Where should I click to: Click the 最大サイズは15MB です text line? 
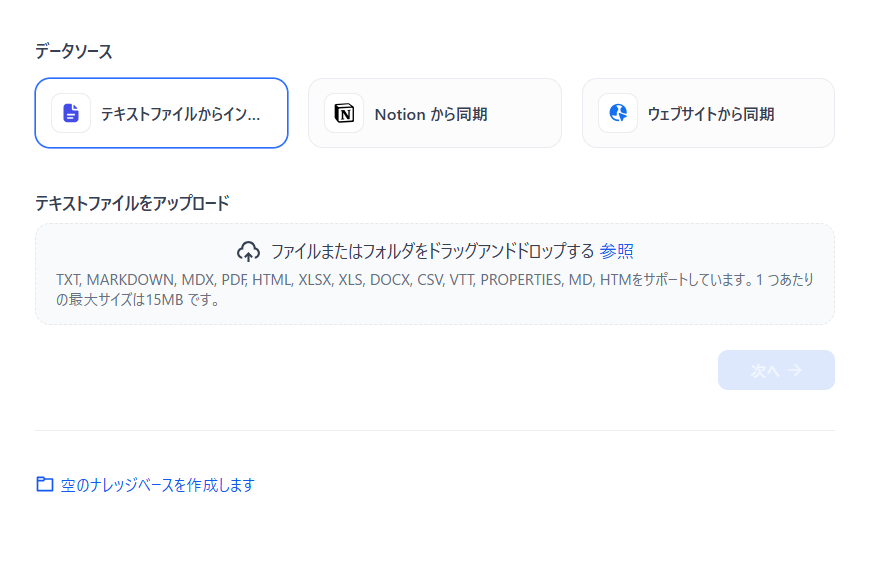pos(137,300)
